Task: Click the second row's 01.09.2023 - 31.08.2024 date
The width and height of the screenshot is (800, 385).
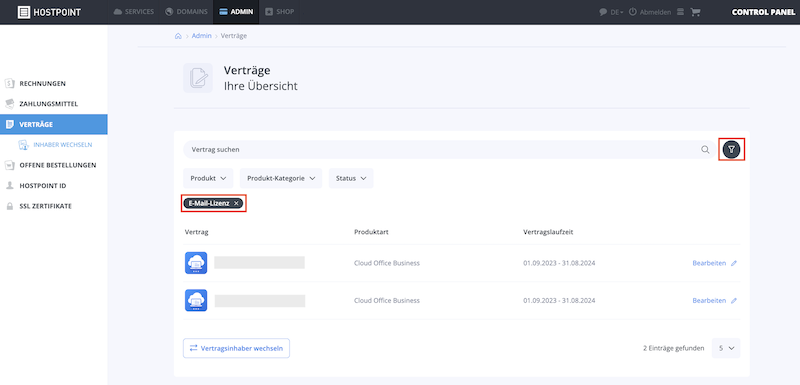Action: tap(559, 300)
